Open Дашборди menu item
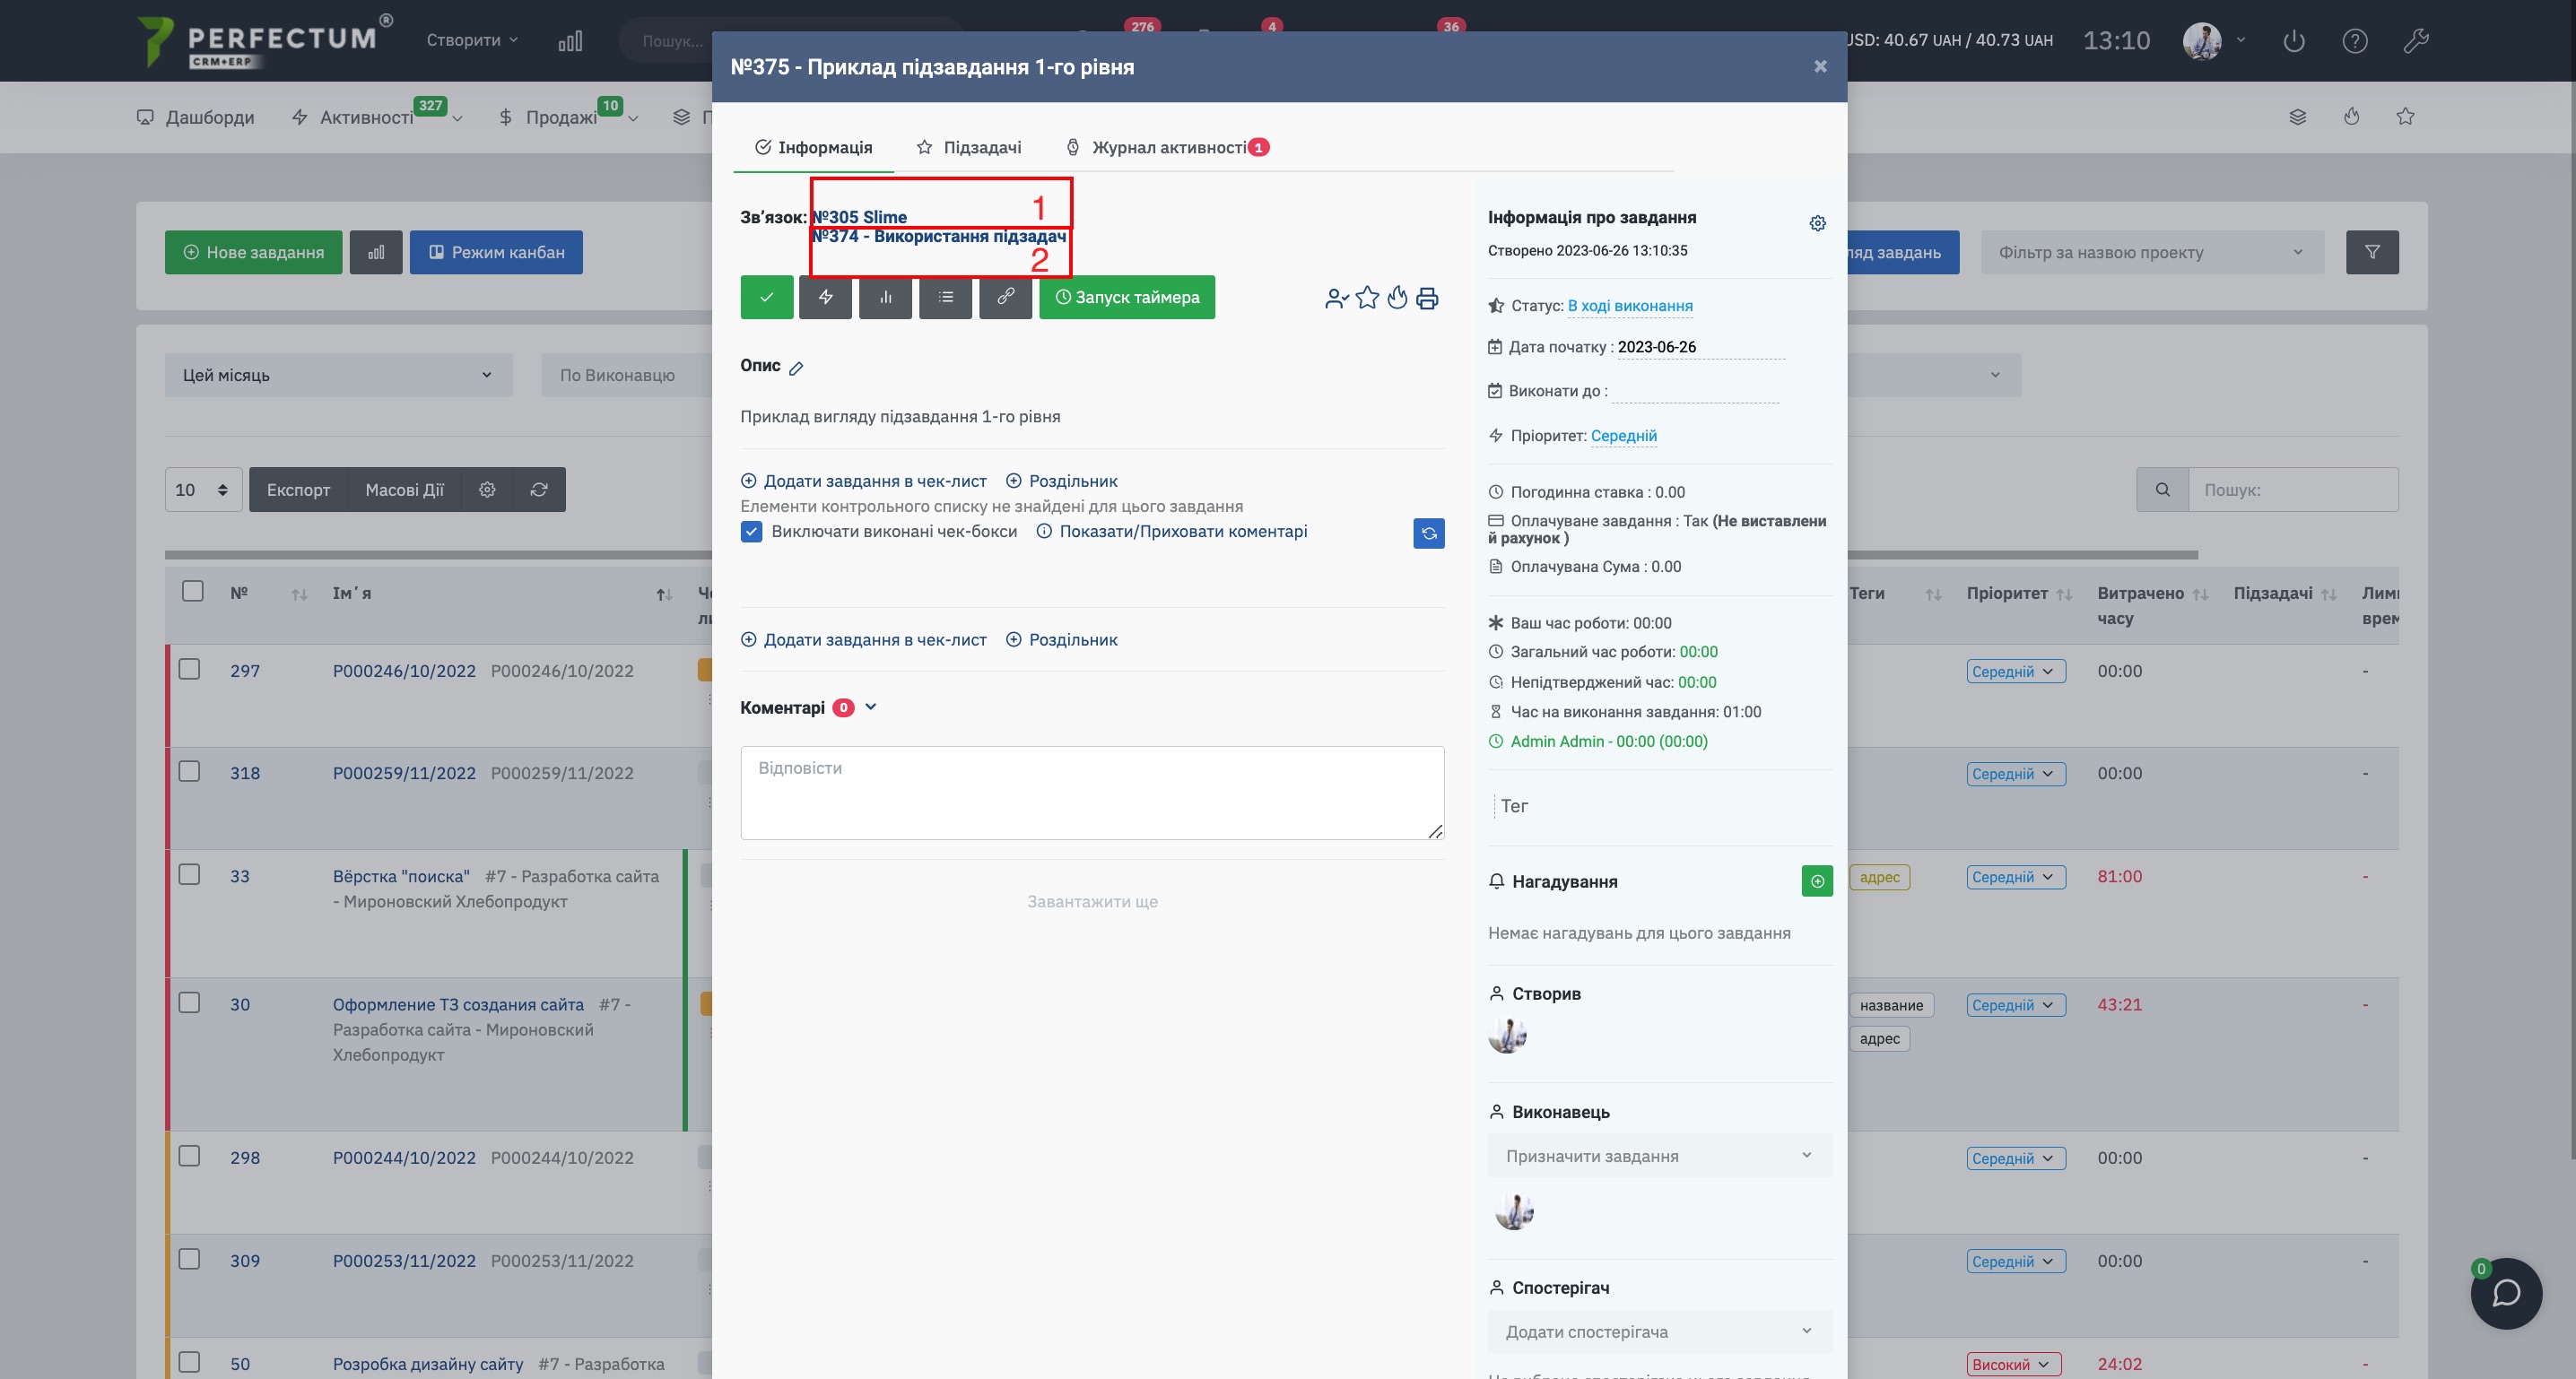This screenshot has width=2576, height=1379. coord(196,117)
